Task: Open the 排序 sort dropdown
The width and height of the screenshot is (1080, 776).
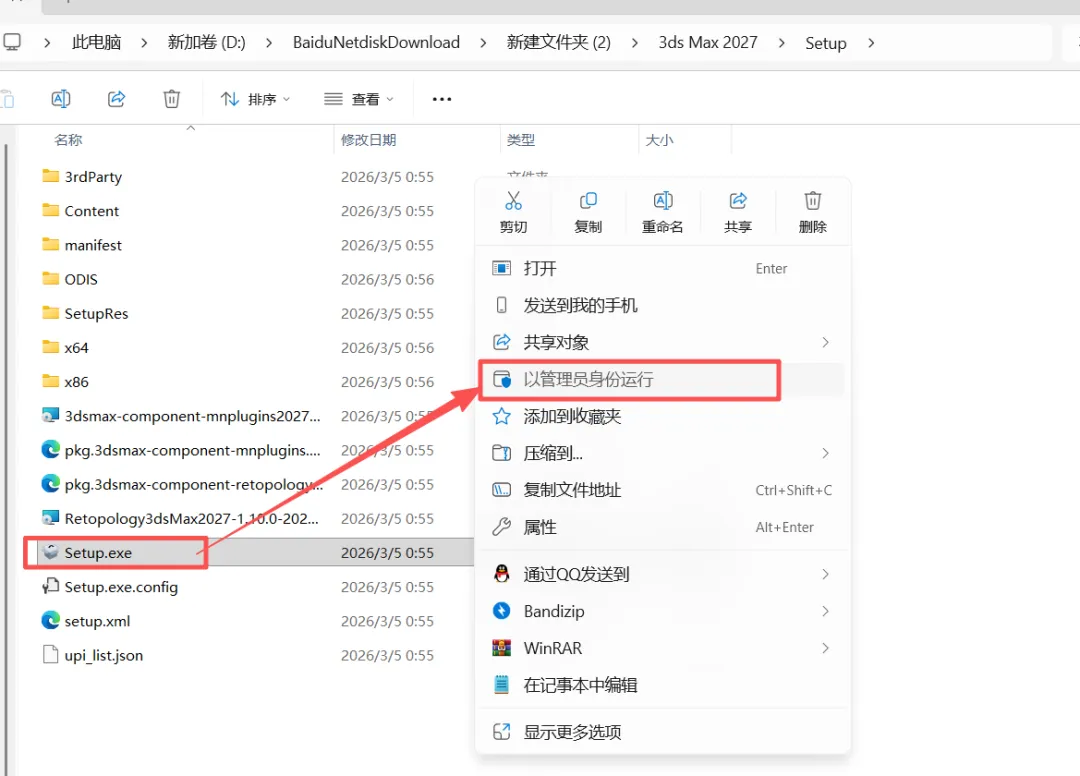Action: click(256, 99)
